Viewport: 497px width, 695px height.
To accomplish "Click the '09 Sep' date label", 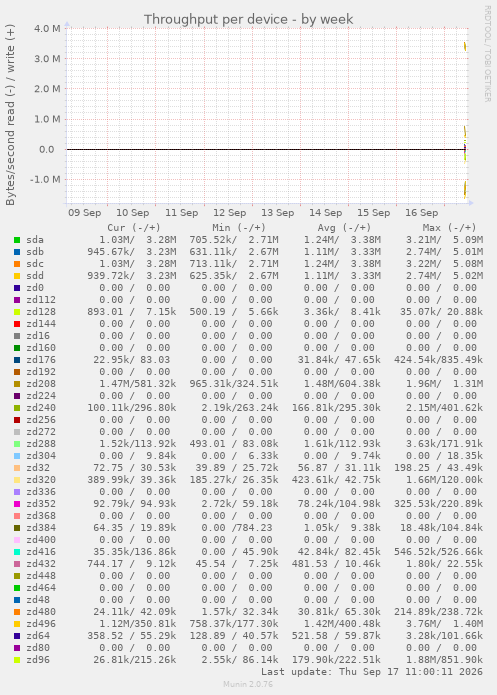I will pyautogui.click(x=85, y=213).
